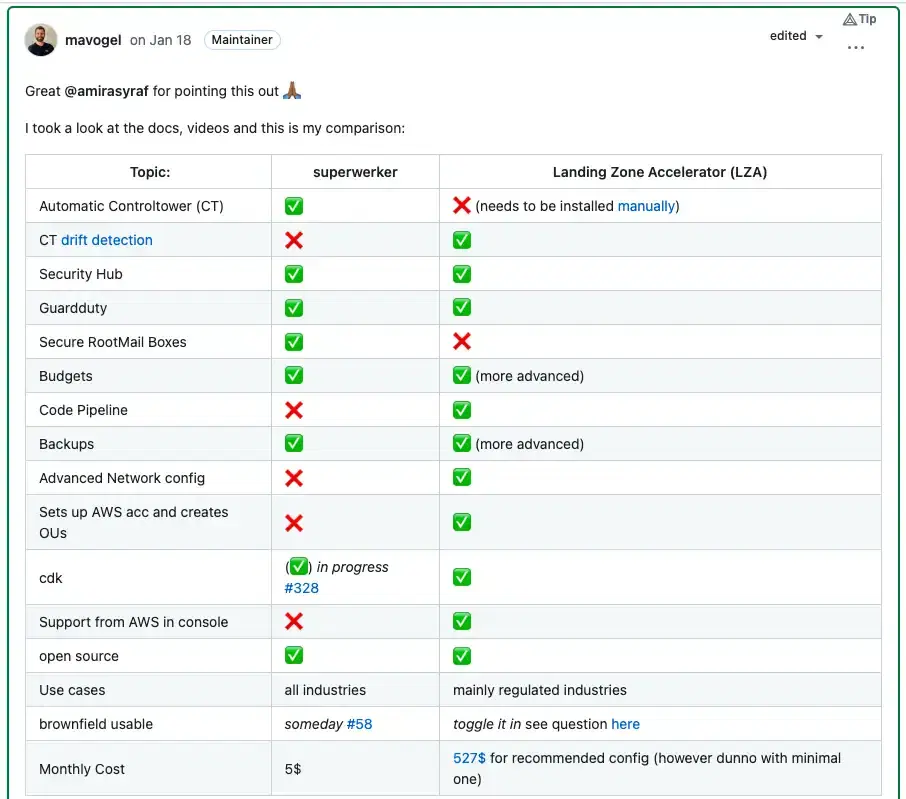Select 'I took a look at the docs' sentence

tap(215, 128)
